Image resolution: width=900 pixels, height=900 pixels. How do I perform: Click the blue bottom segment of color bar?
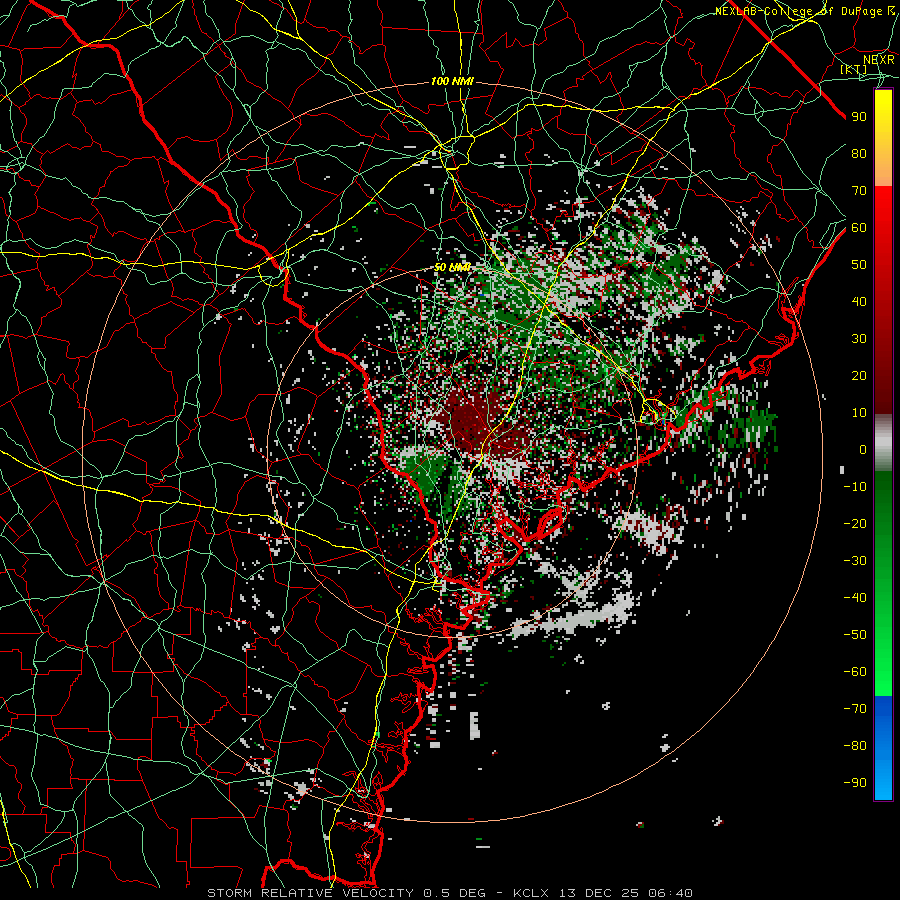pyautogui.click(x=883, y=748)
